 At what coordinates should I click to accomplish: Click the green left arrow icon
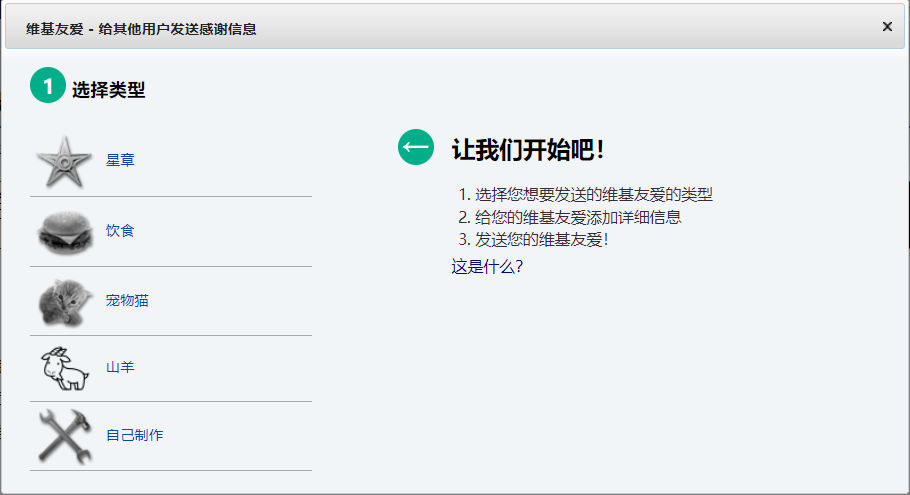coord(416,147)
